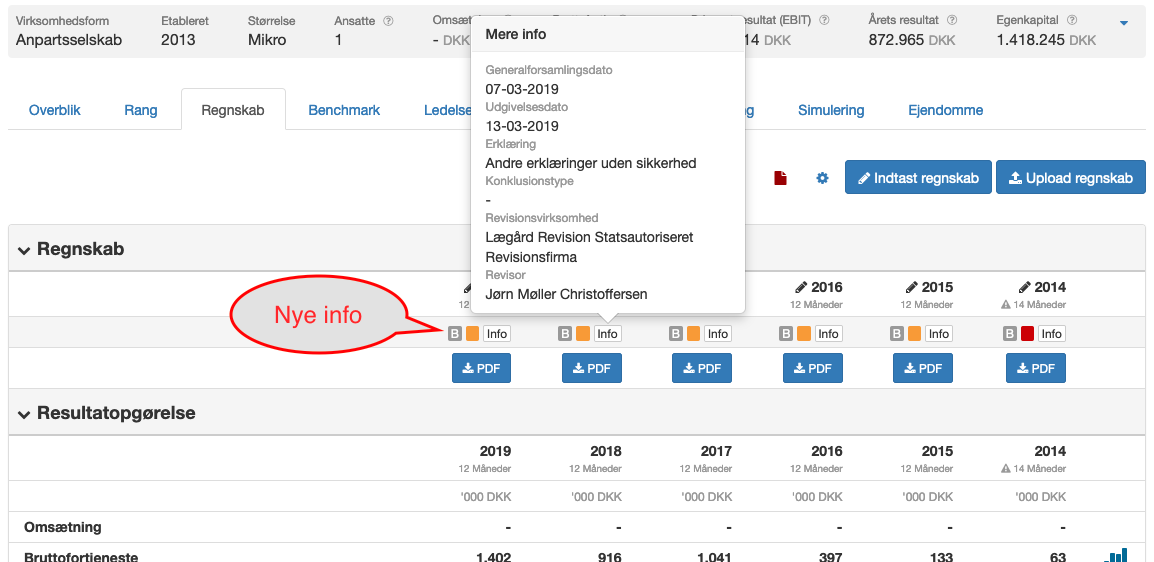Click the Upload regnskab button
1154x562 pixels.
[1071, 177]
